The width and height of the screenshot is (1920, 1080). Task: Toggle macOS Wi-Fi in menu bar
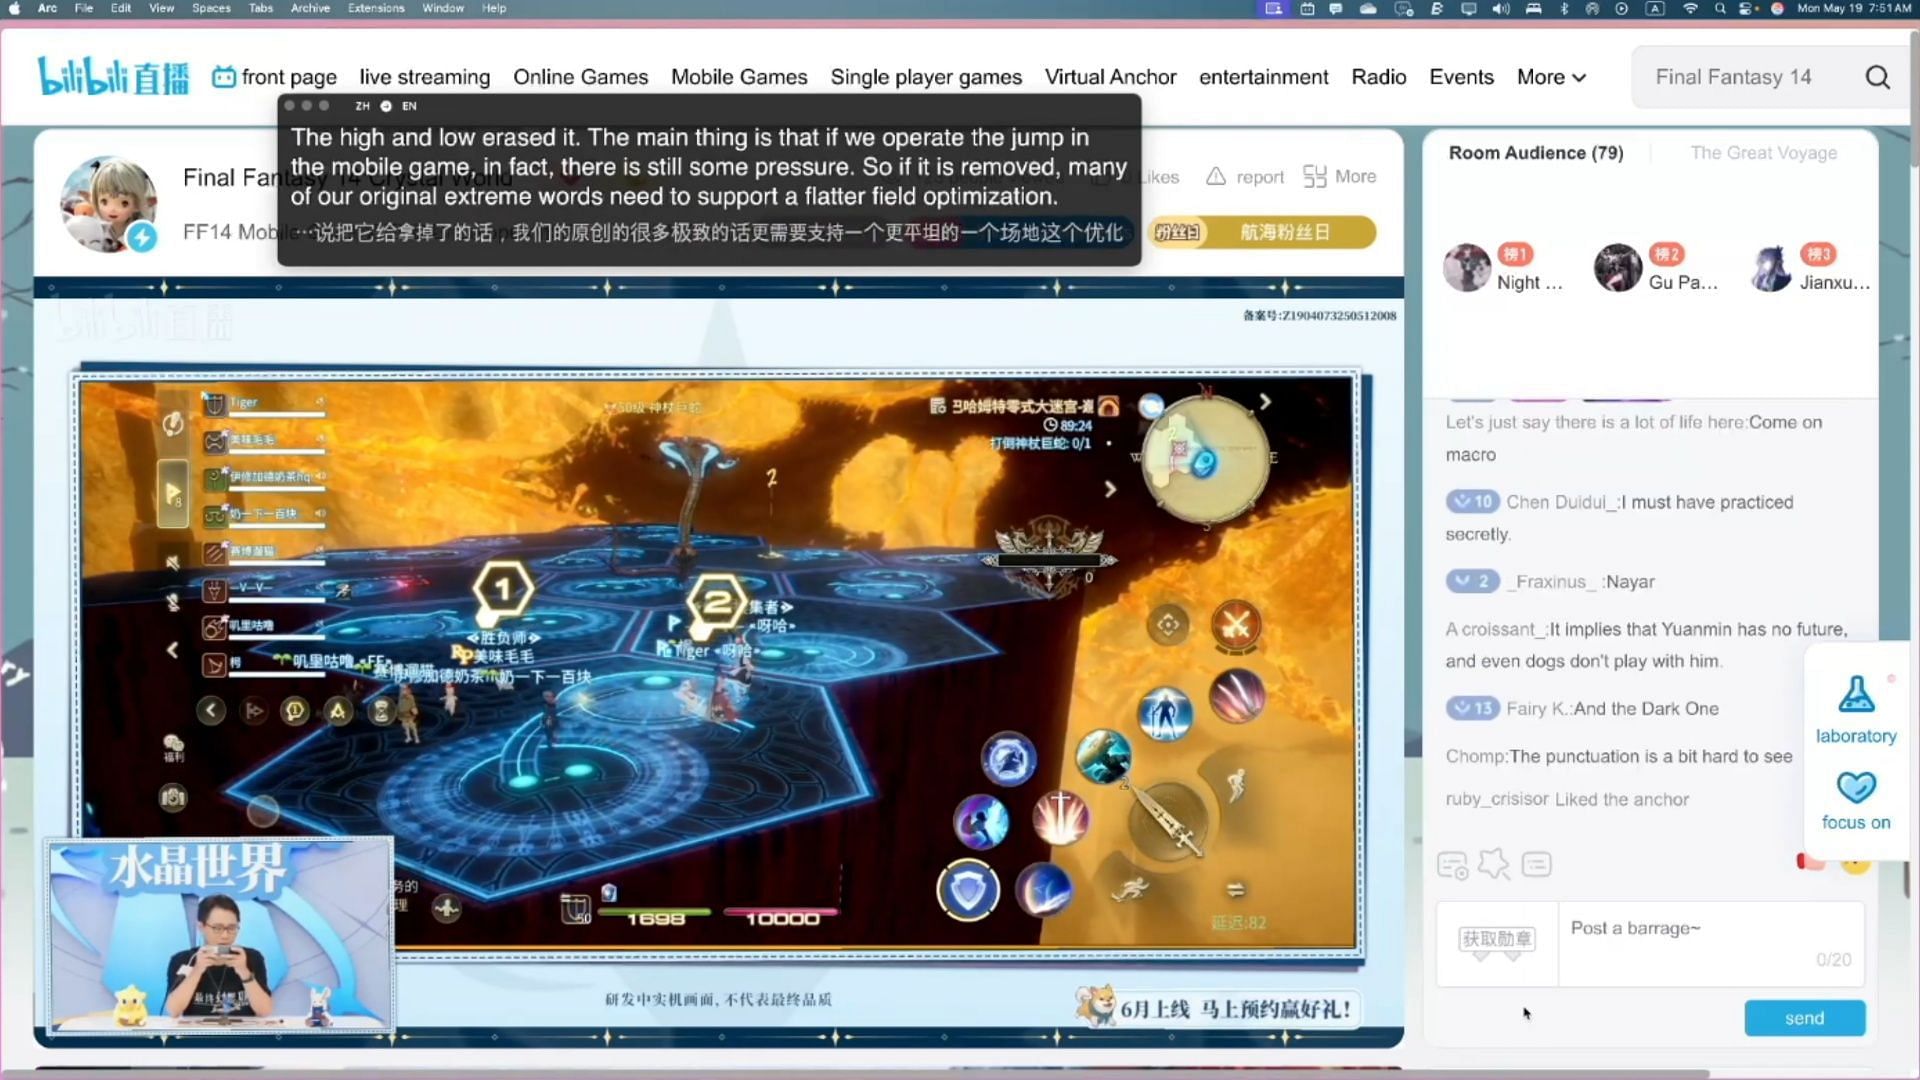[x=1690, y=8]
